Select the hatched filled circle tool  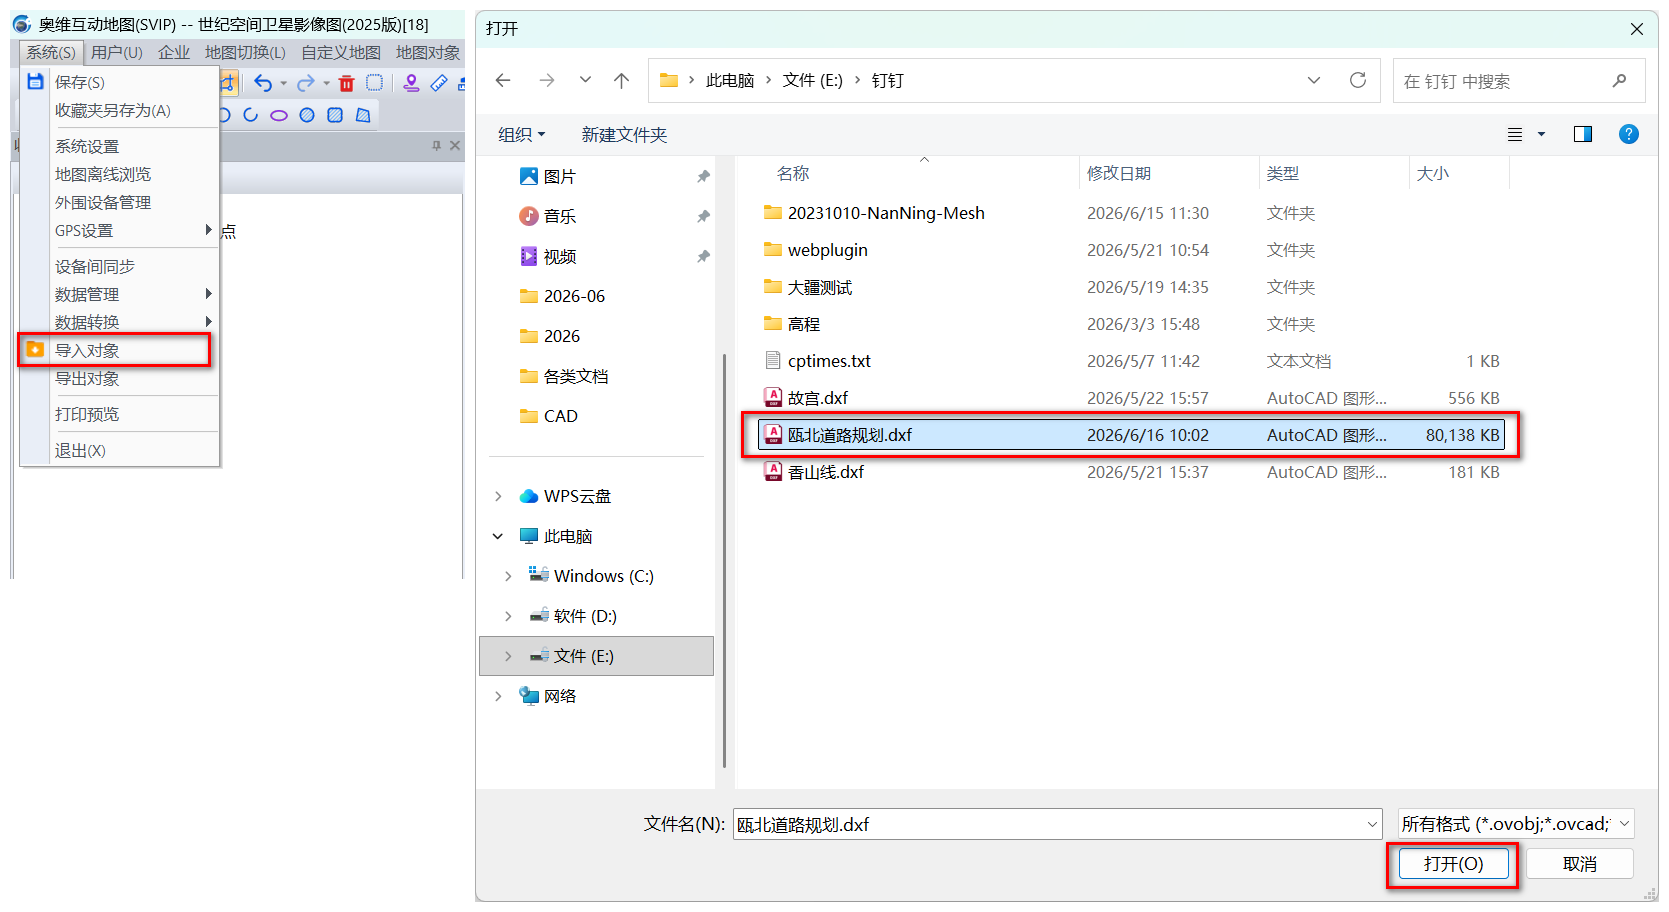click(307, 115)
